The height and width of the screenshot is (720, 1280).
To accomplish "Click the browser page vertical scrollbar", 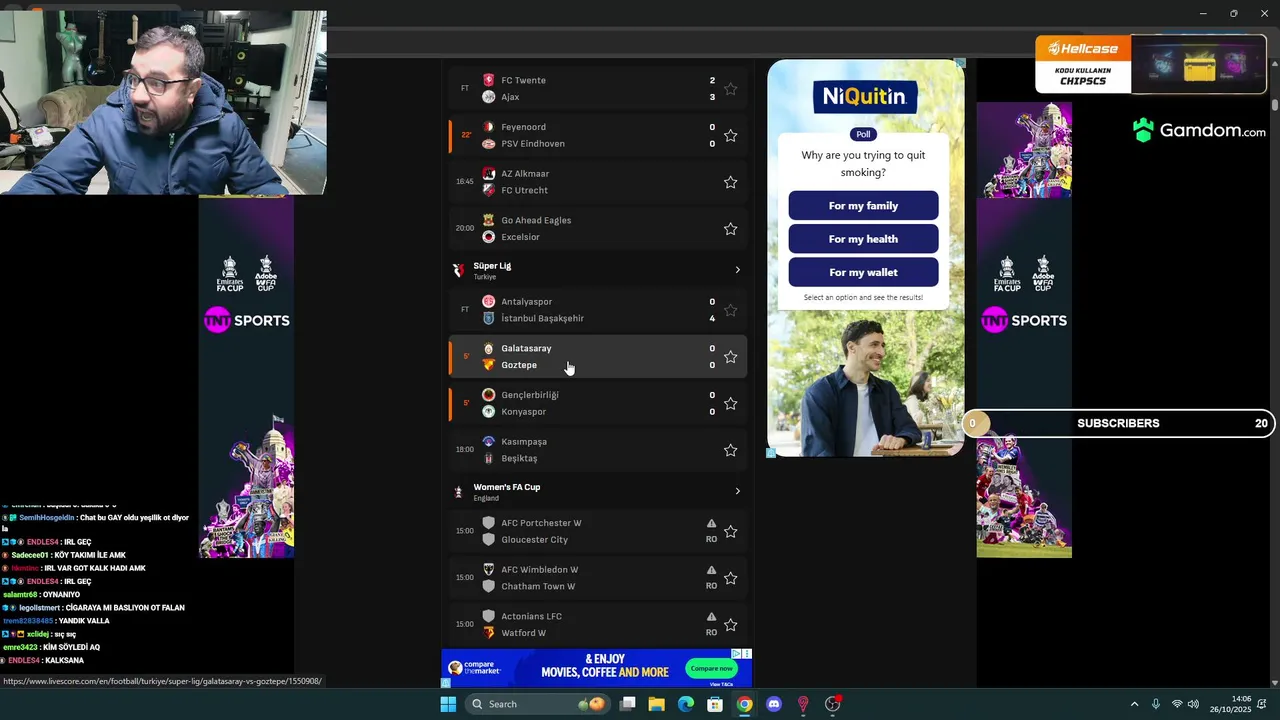I will [1275, 105].
